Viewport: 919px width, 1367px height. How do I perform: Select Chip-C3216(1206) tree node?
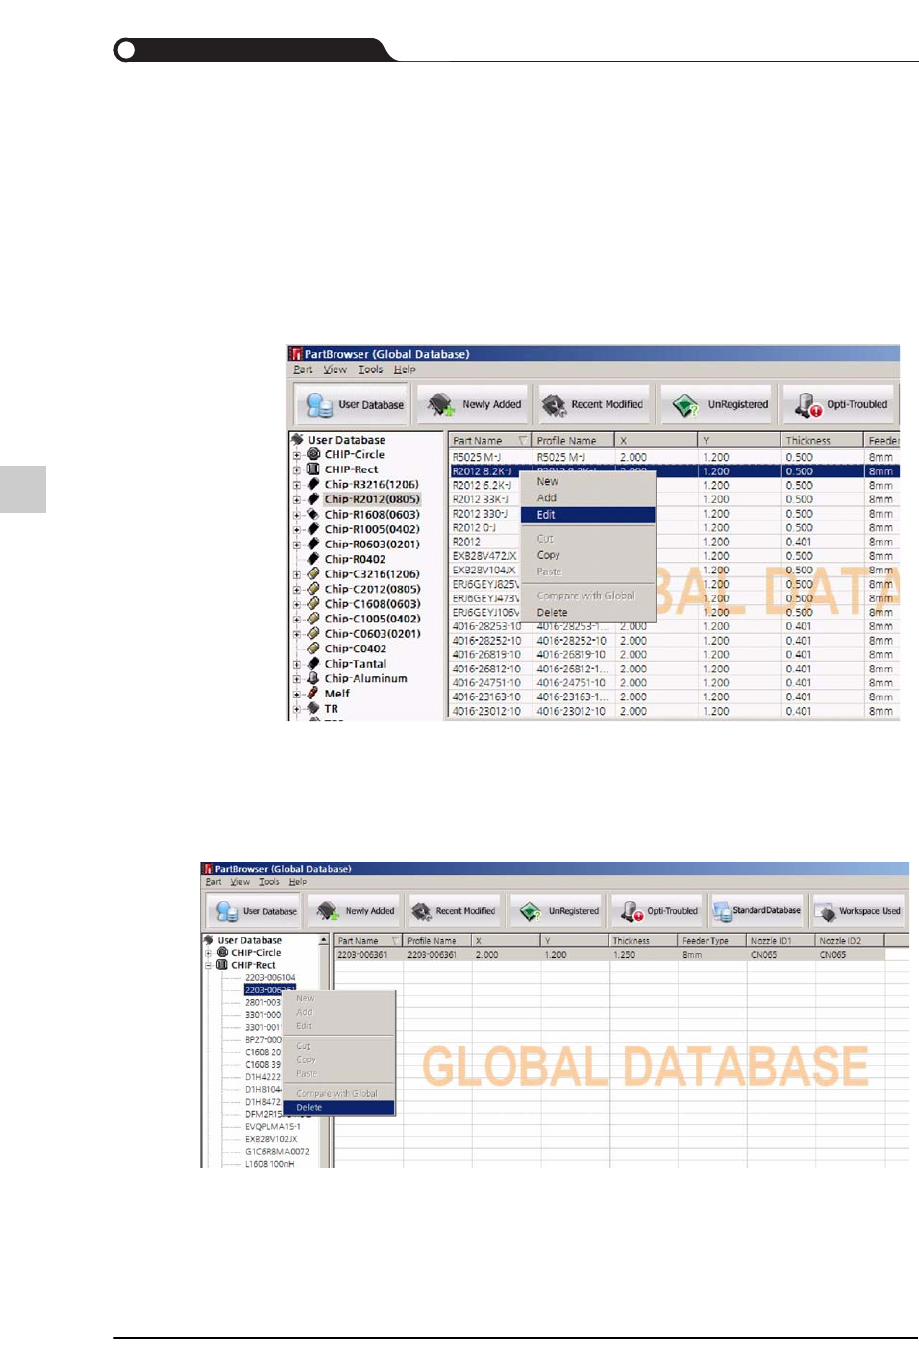pyautogui.click(x=371, y=574)
